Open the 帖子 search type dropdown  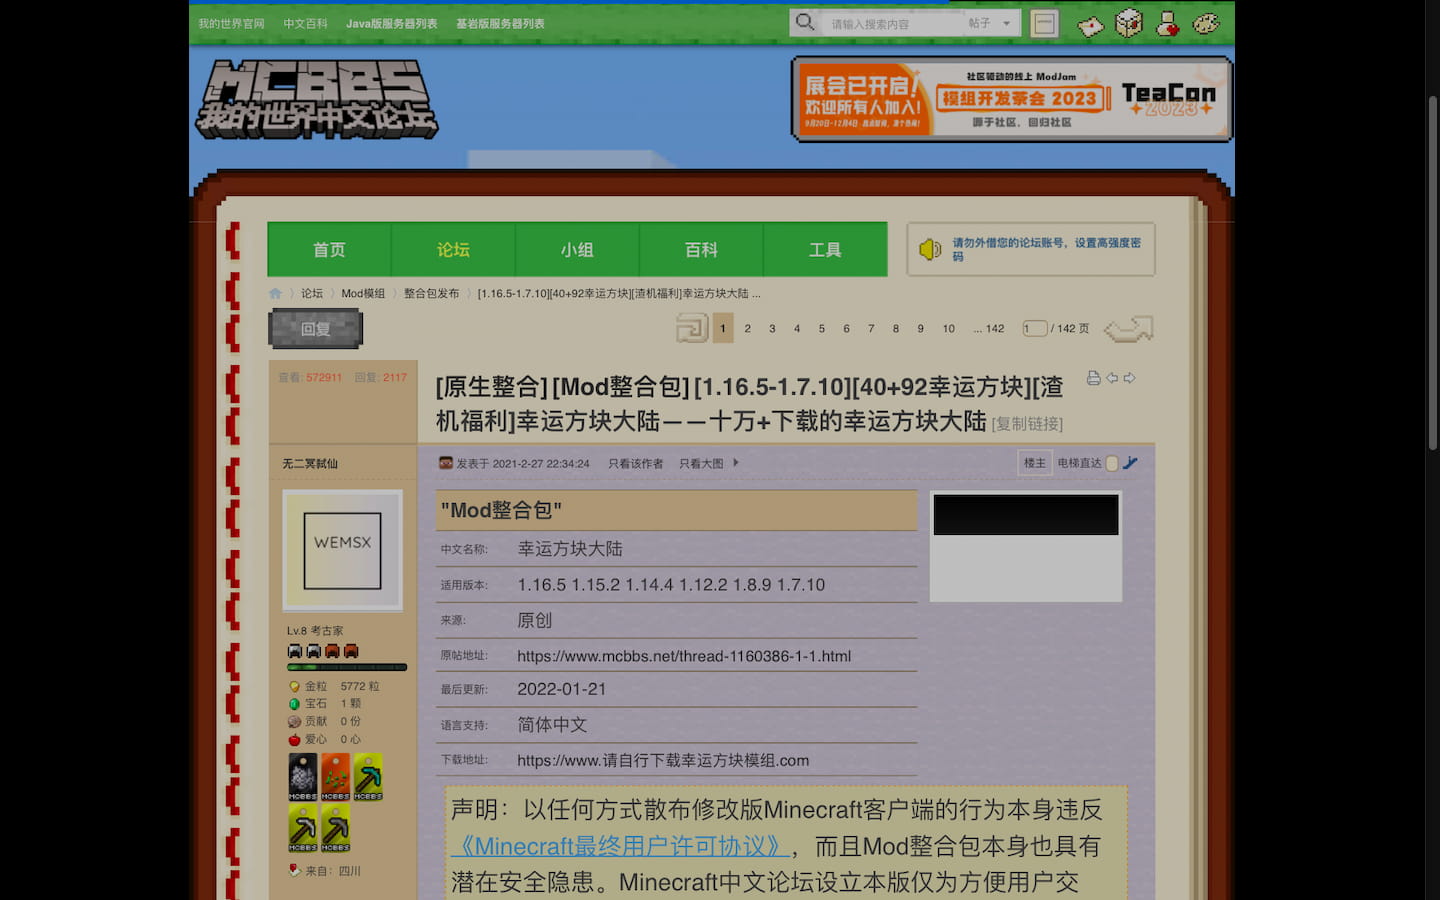point(990,23)
